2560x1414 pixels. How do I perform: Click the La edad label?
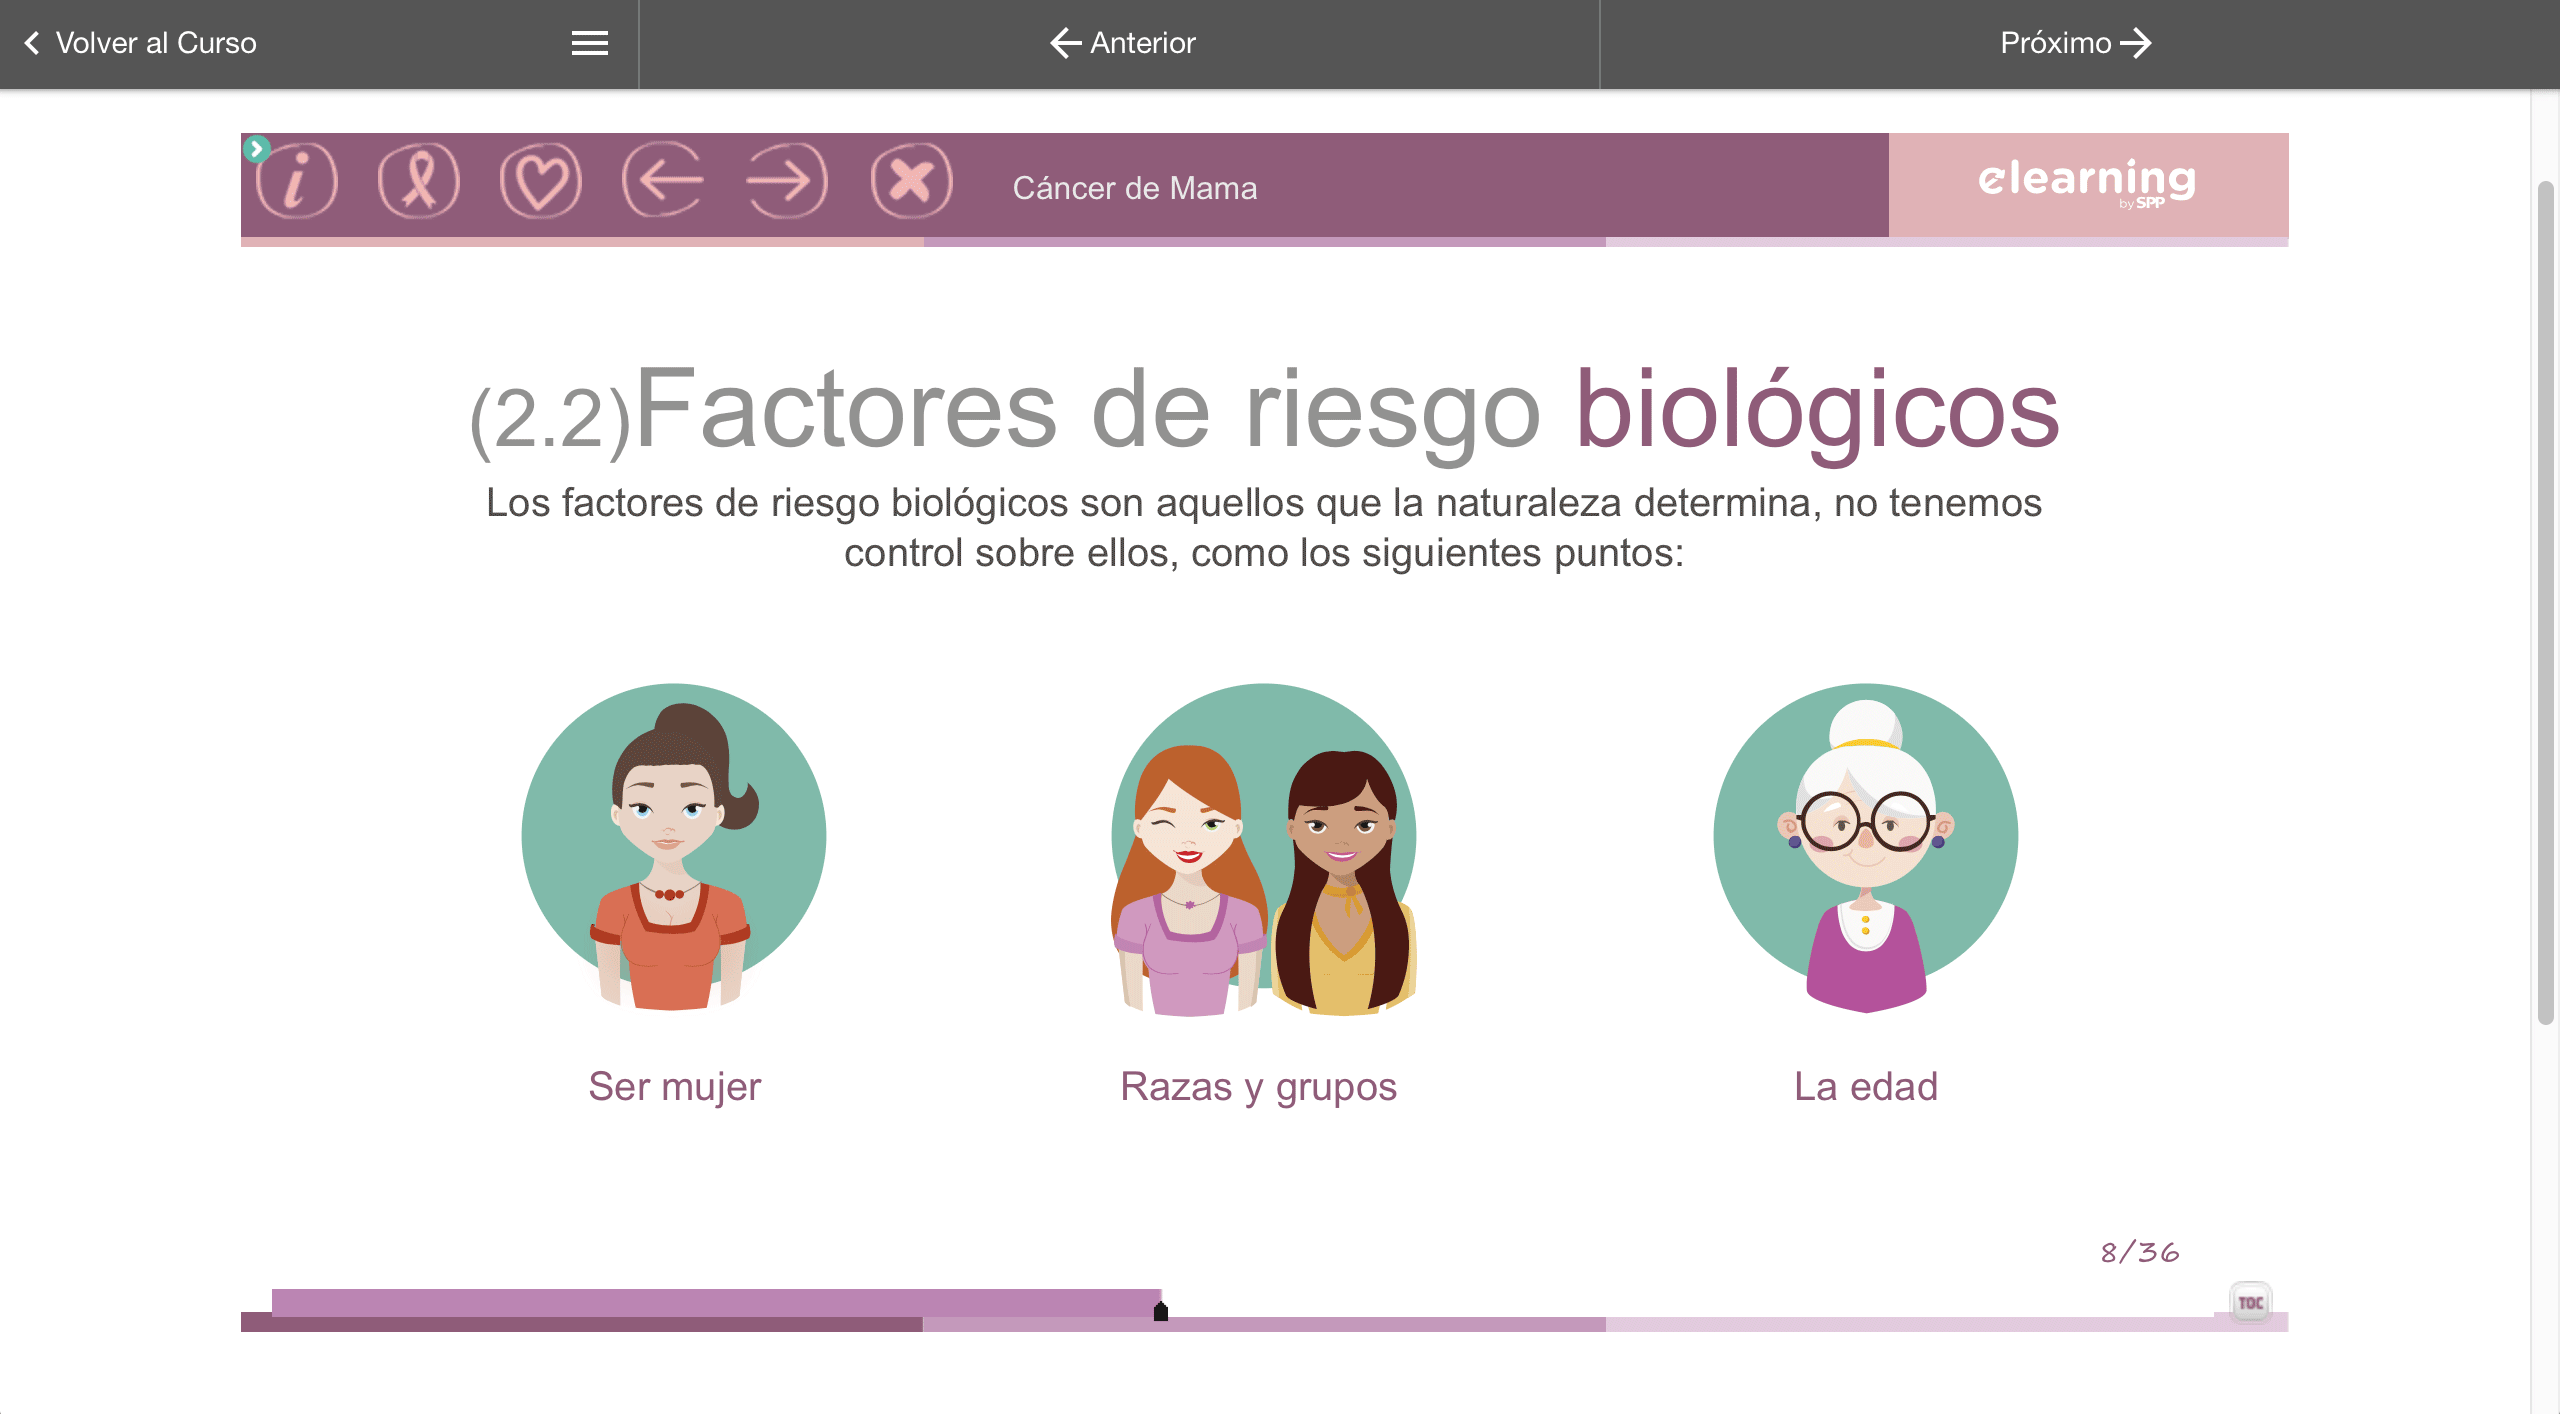pos(1866,1087)
